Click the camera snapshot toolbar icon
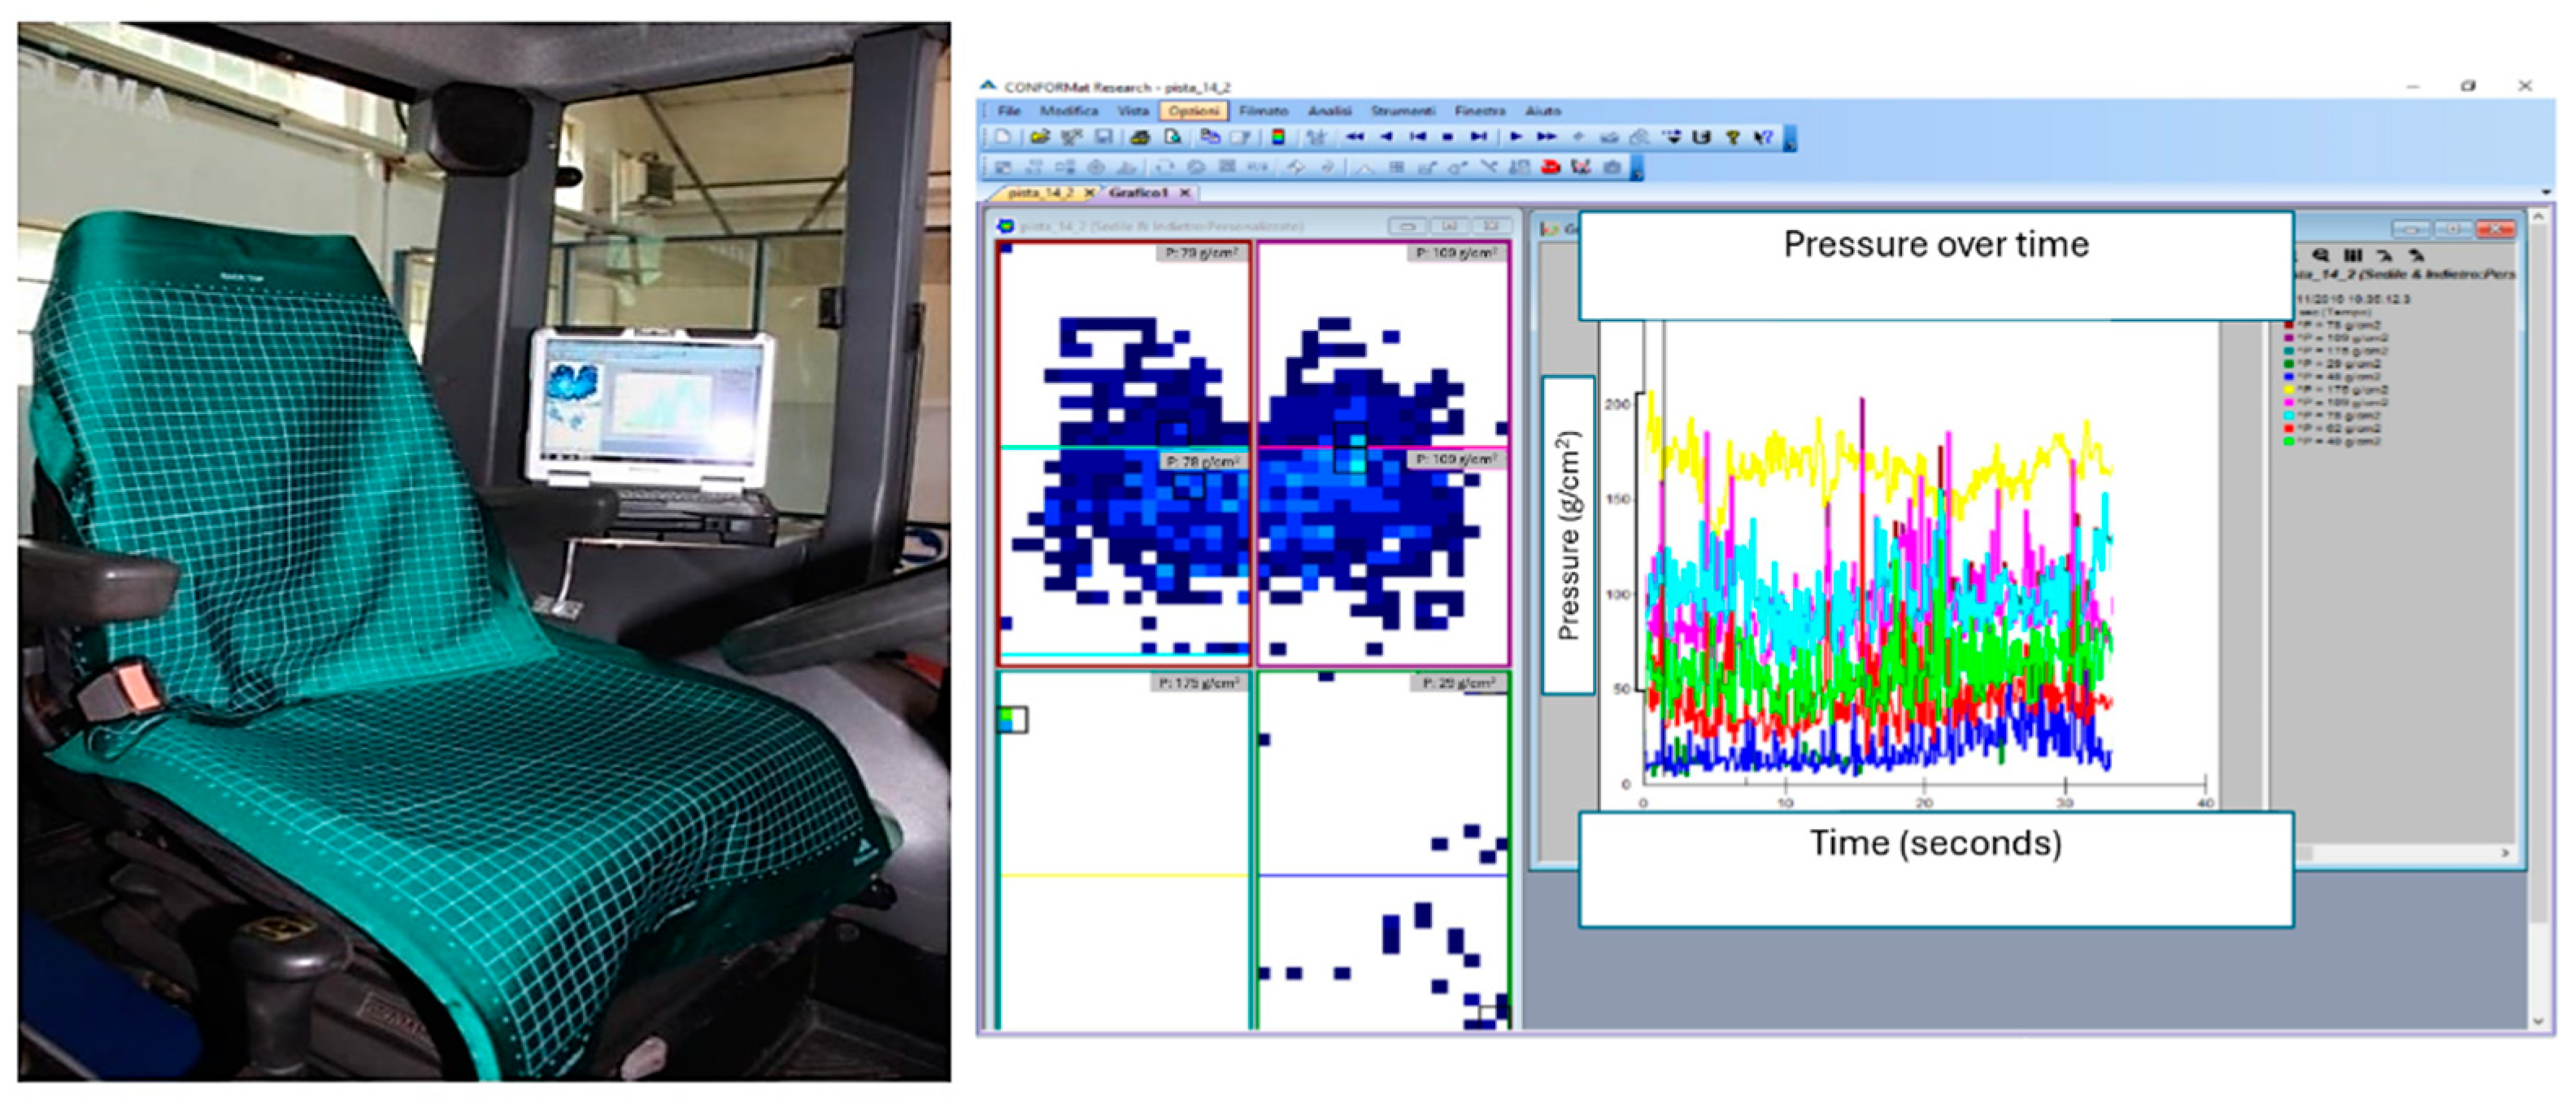 (1612, 168)
